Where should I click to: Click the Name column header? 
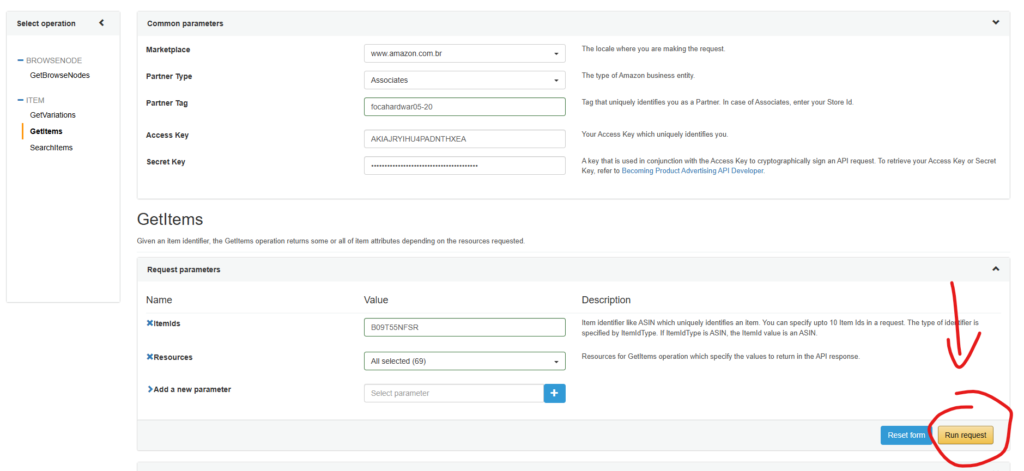[159, 300]
